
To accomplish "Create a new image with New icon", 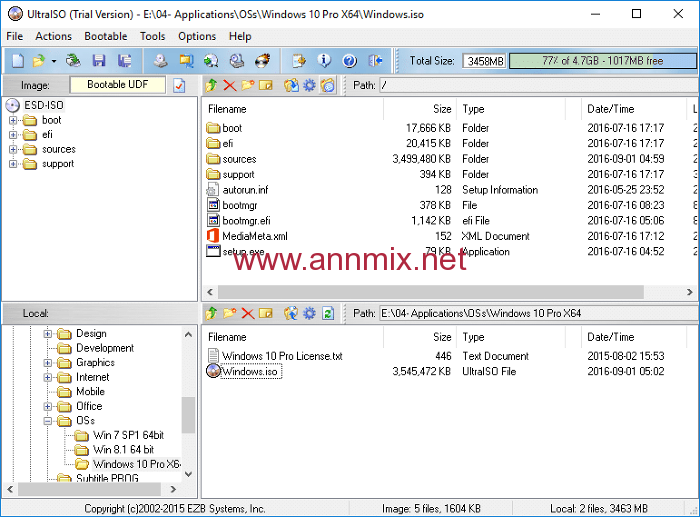I will click(18, 61).
